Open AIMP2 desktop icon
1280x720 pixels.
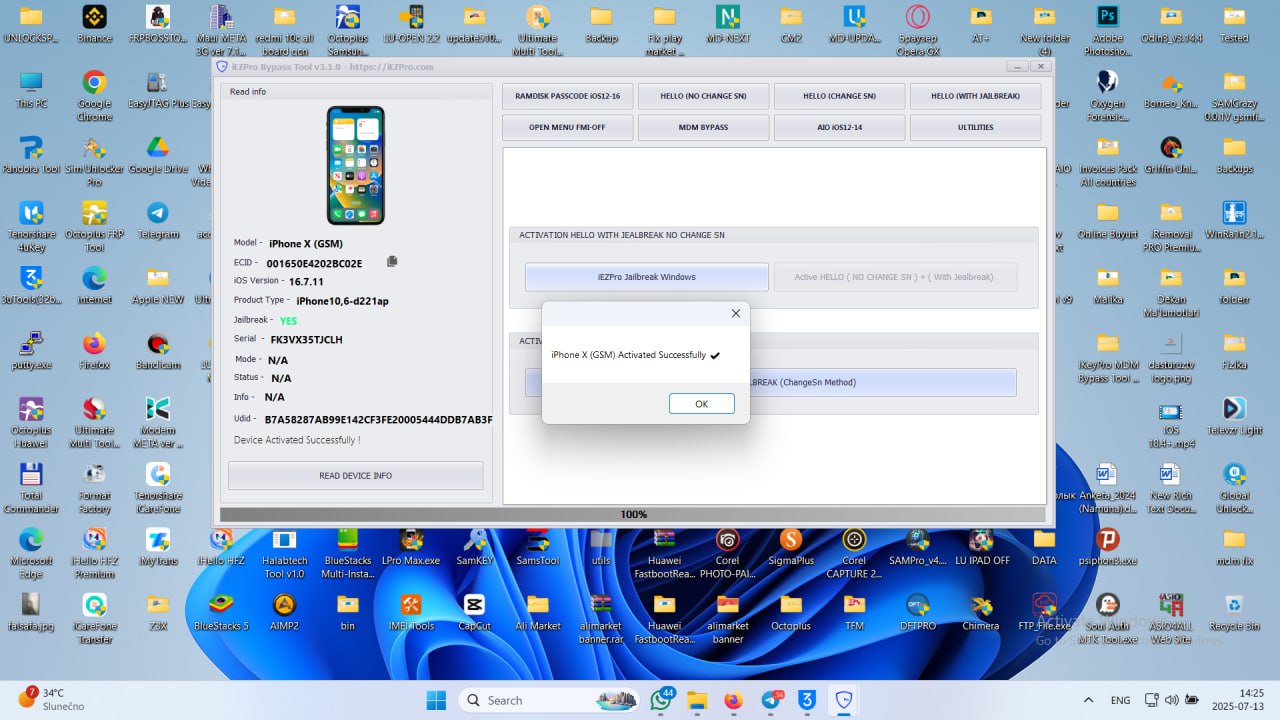click(284, 611)
